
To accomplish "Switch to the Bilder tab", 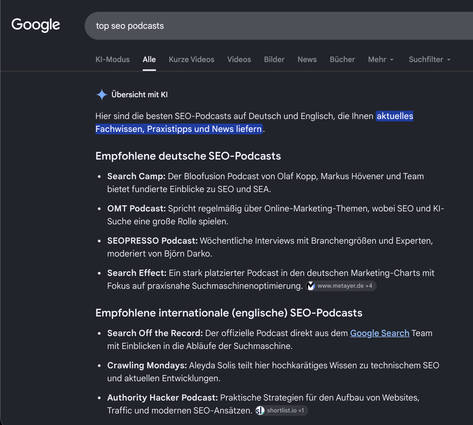I will (274, 60).
